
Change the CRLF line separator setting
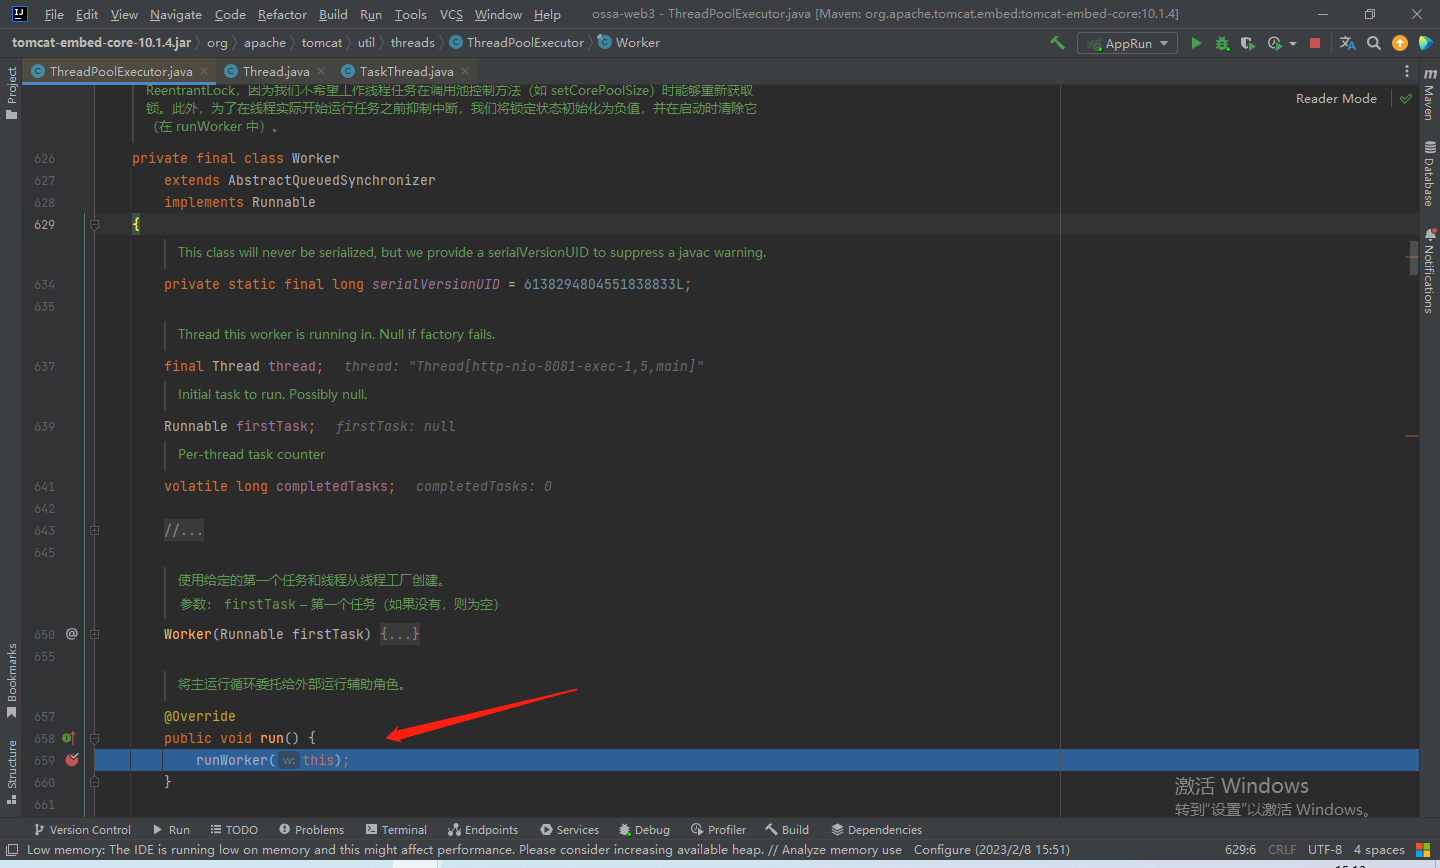tap(1282, 850)
